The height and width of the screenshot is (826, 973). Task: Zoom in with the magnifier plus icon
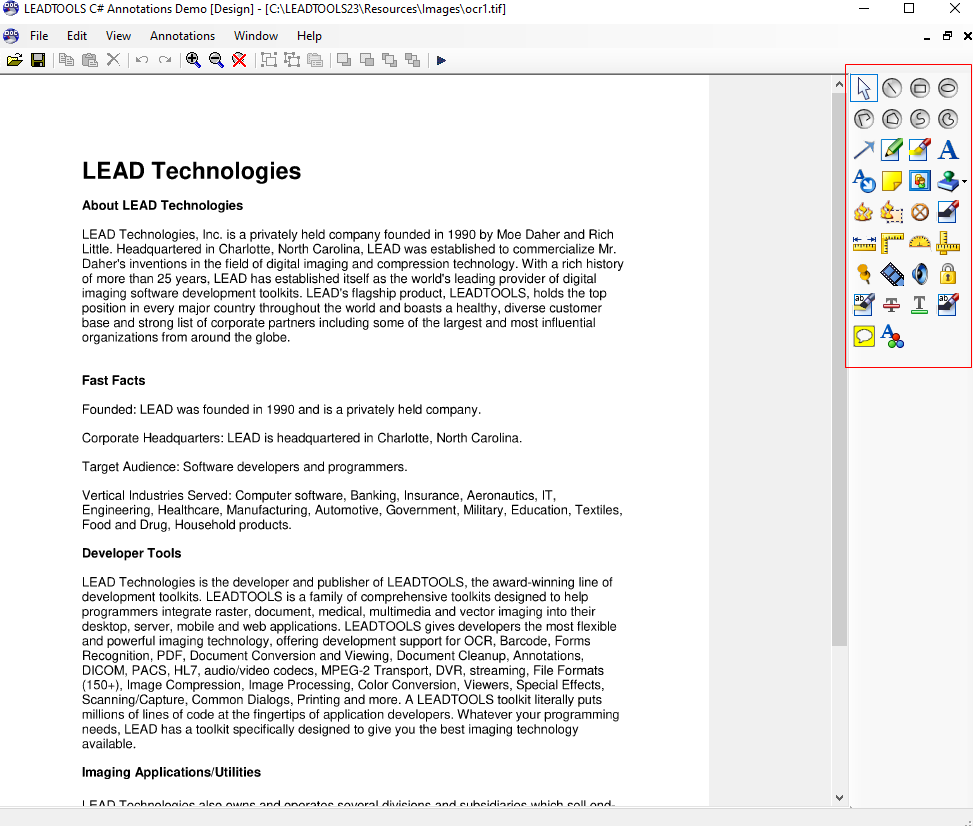tap(193, 60)
